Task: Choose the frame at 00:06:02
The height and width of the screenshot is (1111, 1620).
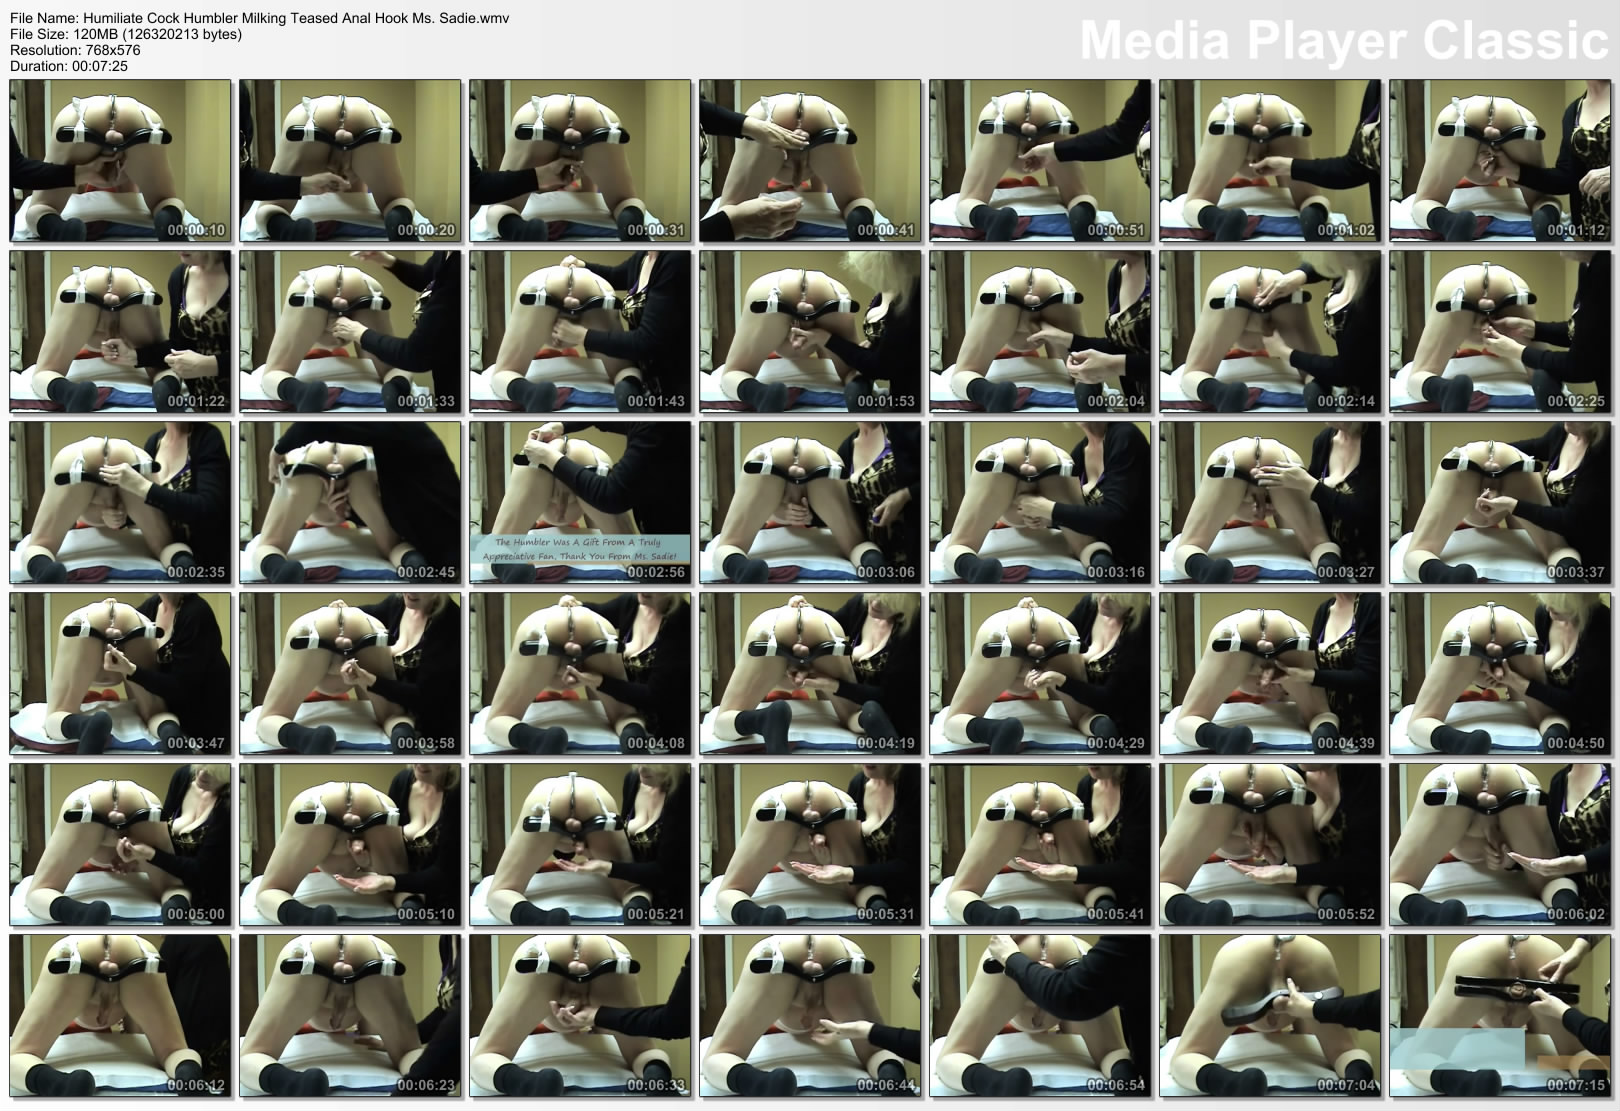Action: click(1499, 845)
